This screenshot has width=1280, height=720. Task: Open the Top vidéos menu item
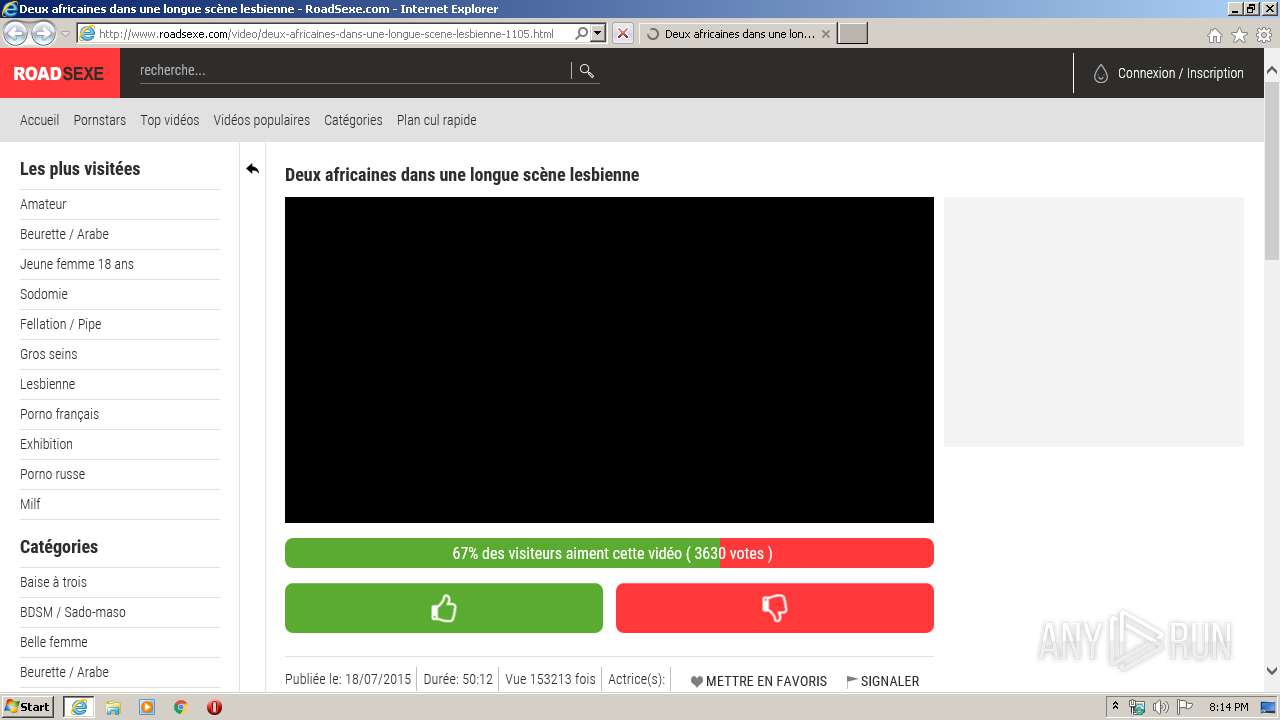tap(169, 120)
